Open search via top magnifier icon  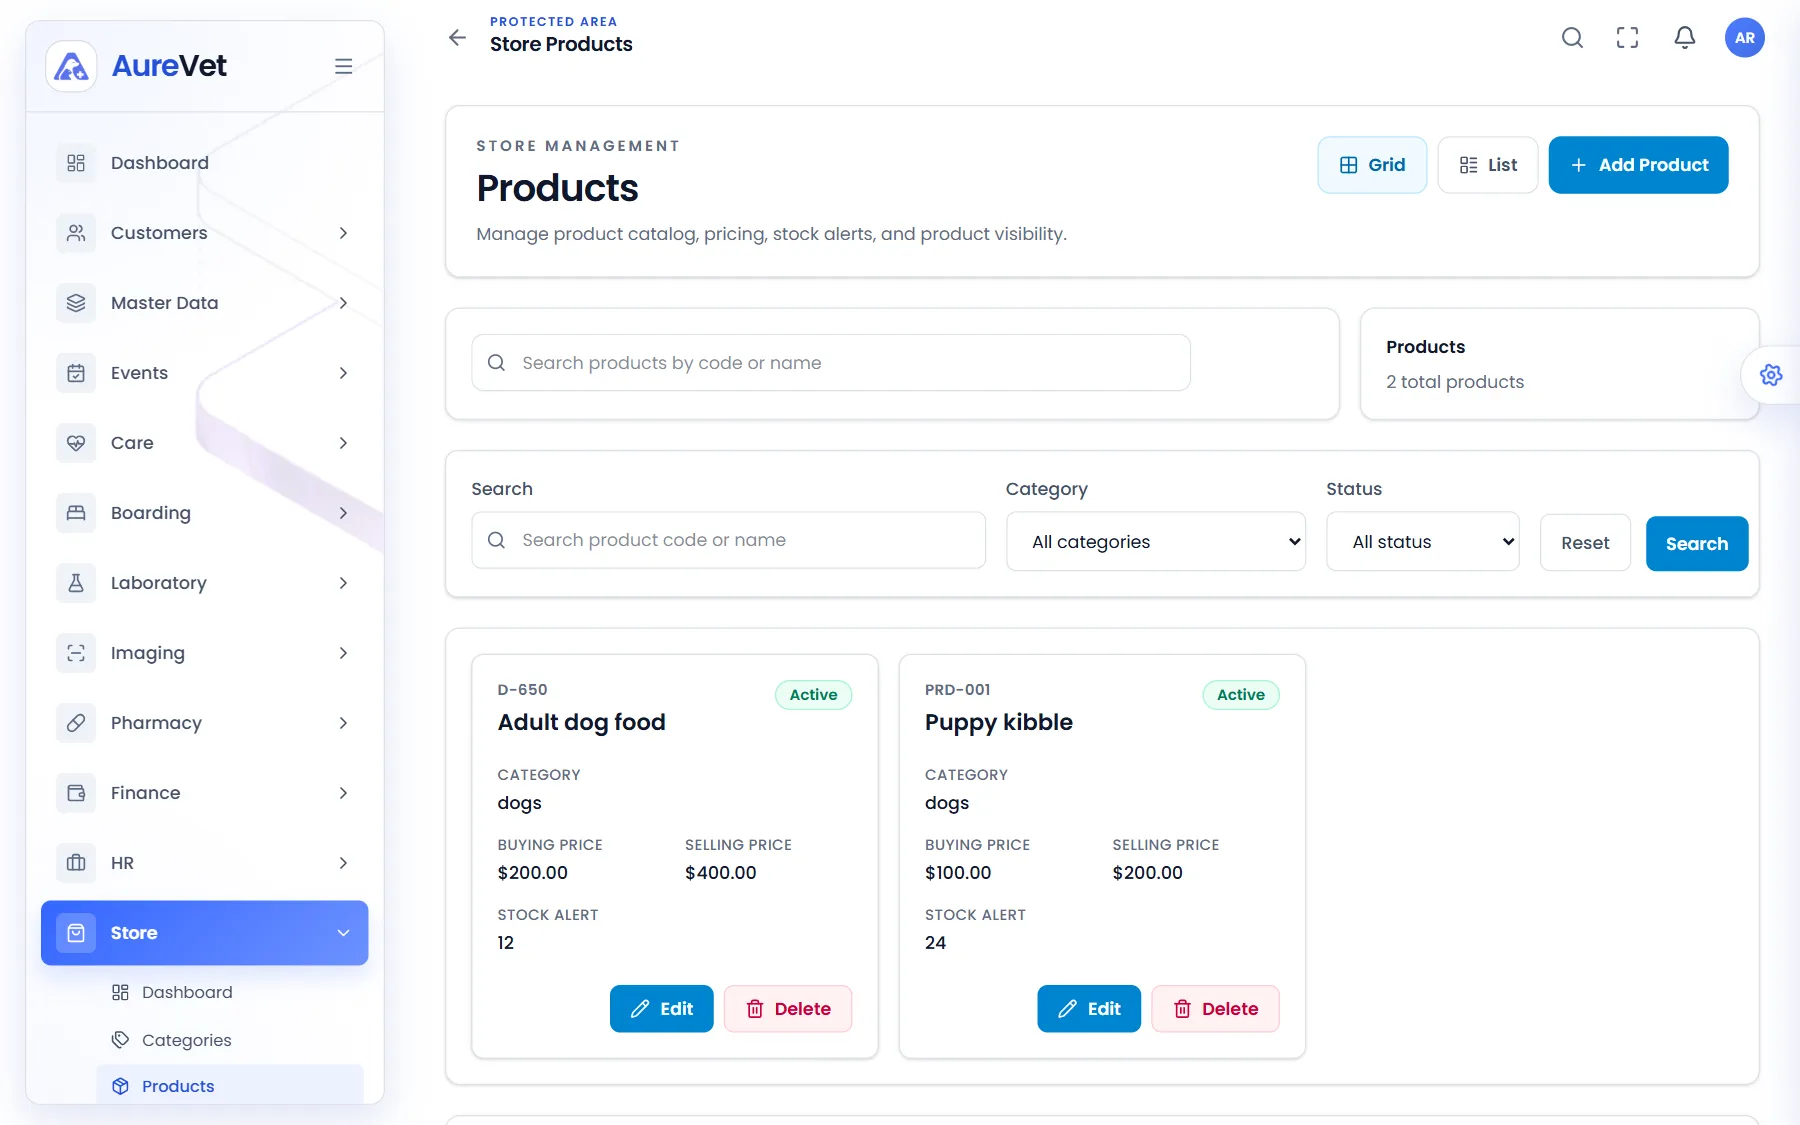(1572, 38)
